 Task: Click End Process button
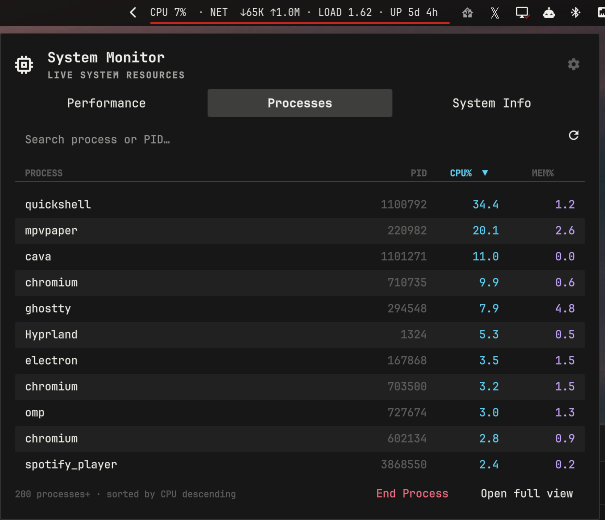point(412,493)
